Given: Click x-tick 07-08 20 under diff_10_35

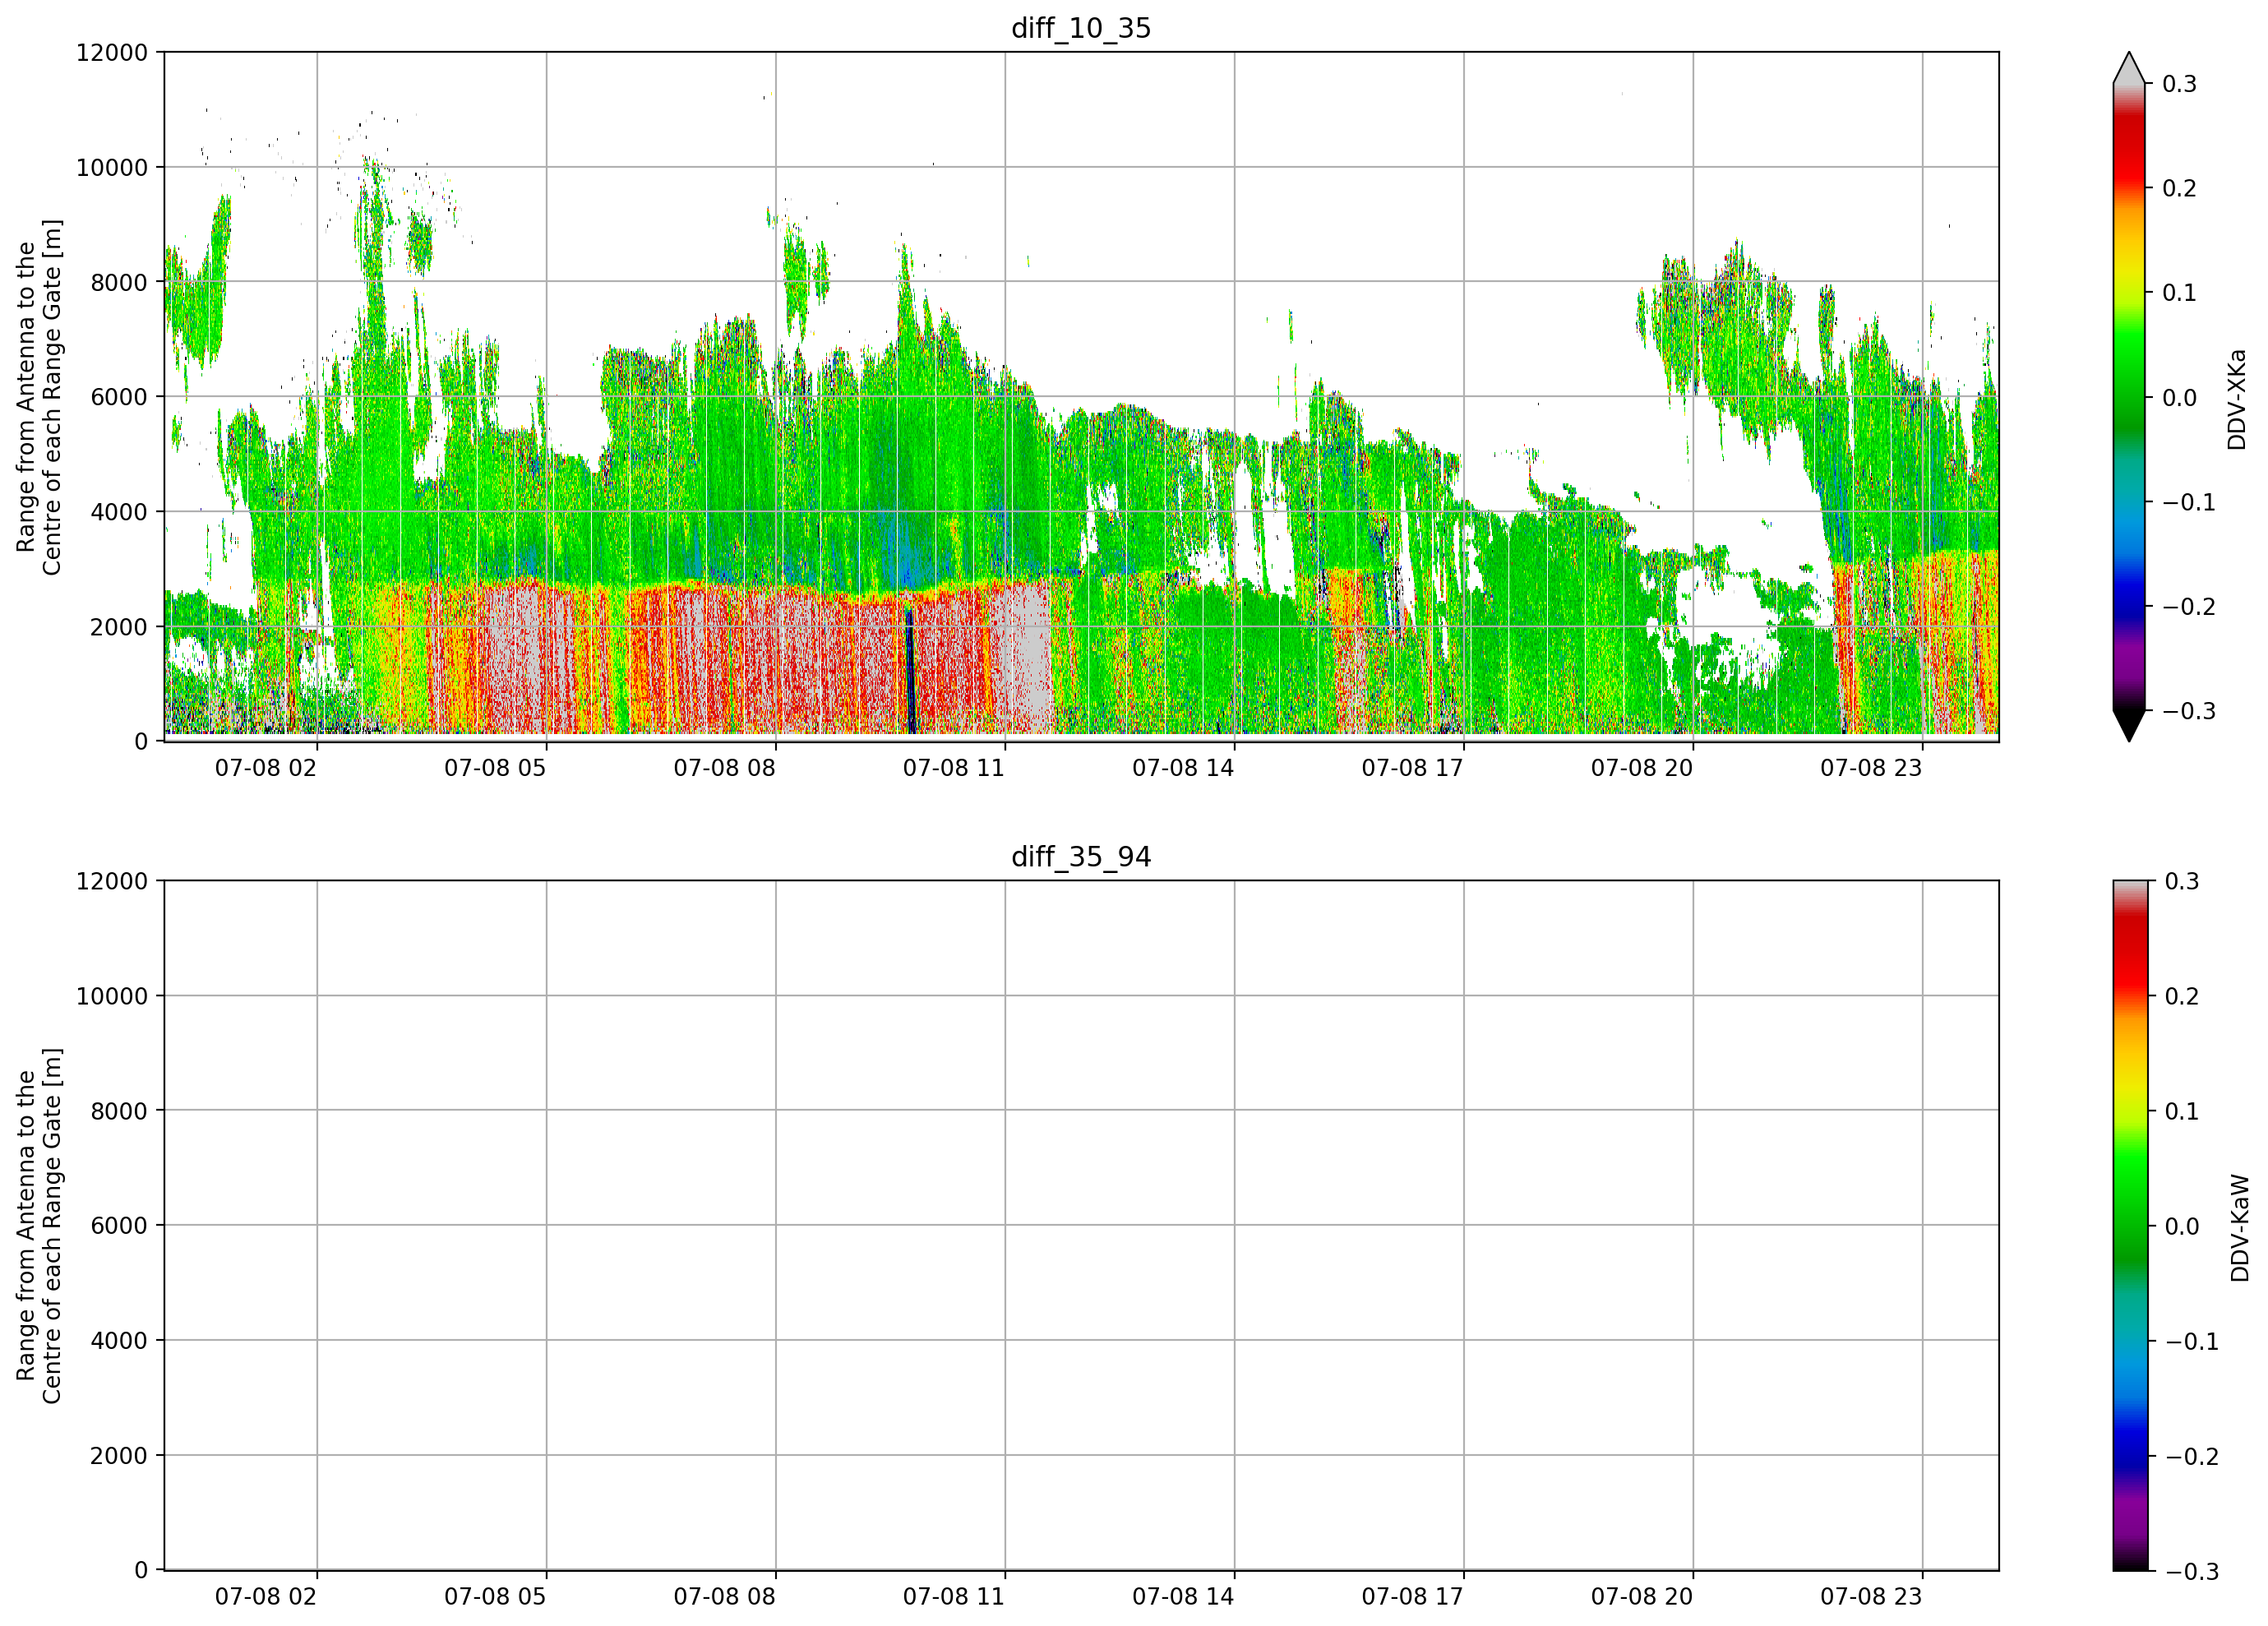Looking at the screenshot, I should pyautogui.click(x=1642, y=768).
